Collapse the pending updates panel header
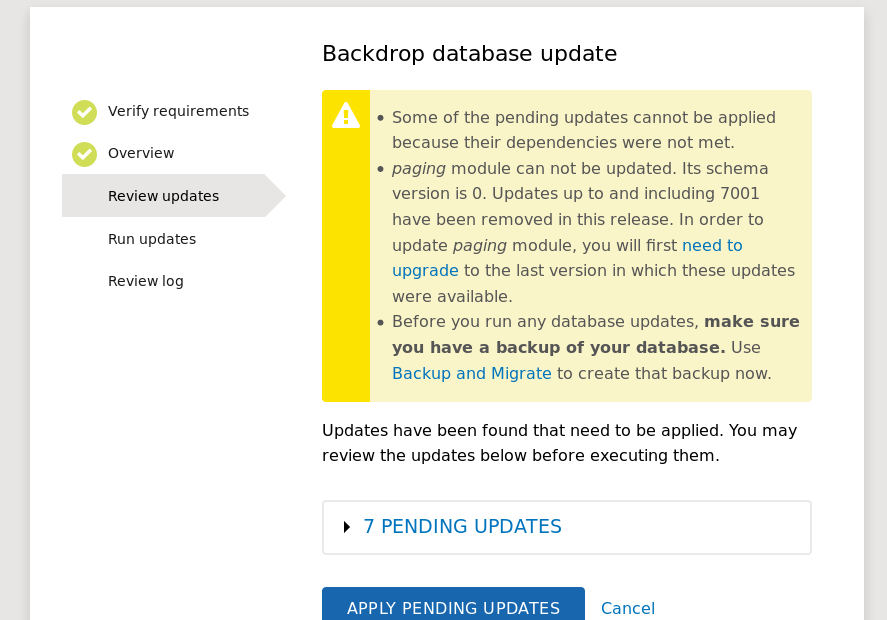Screen dimensions: 887x620 (x=463, y=526)
